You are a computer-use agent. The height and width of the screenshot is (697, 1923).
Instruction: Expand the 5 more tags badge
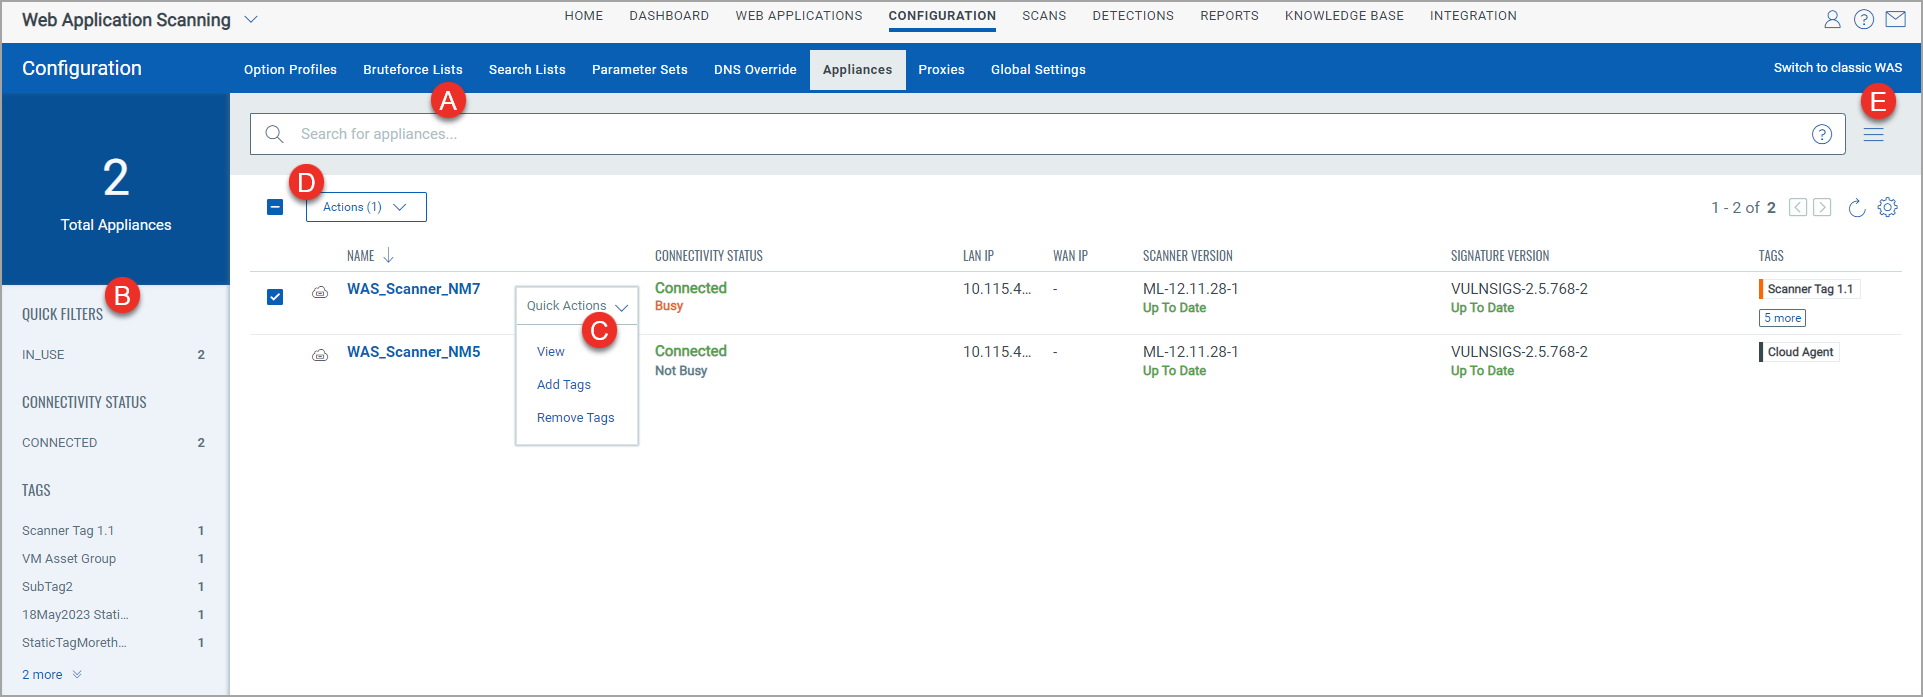pos(1782,318)
